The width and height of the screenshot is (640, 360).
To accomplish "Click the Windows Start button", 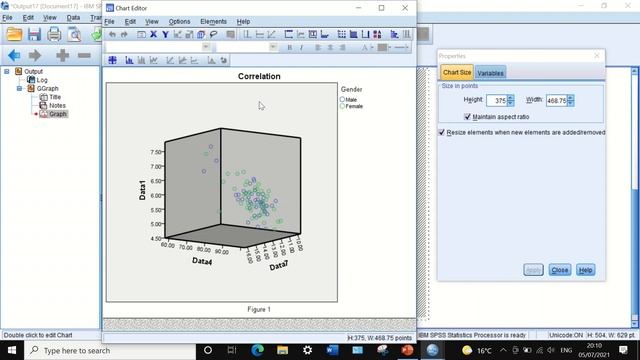I will [12, 350].
